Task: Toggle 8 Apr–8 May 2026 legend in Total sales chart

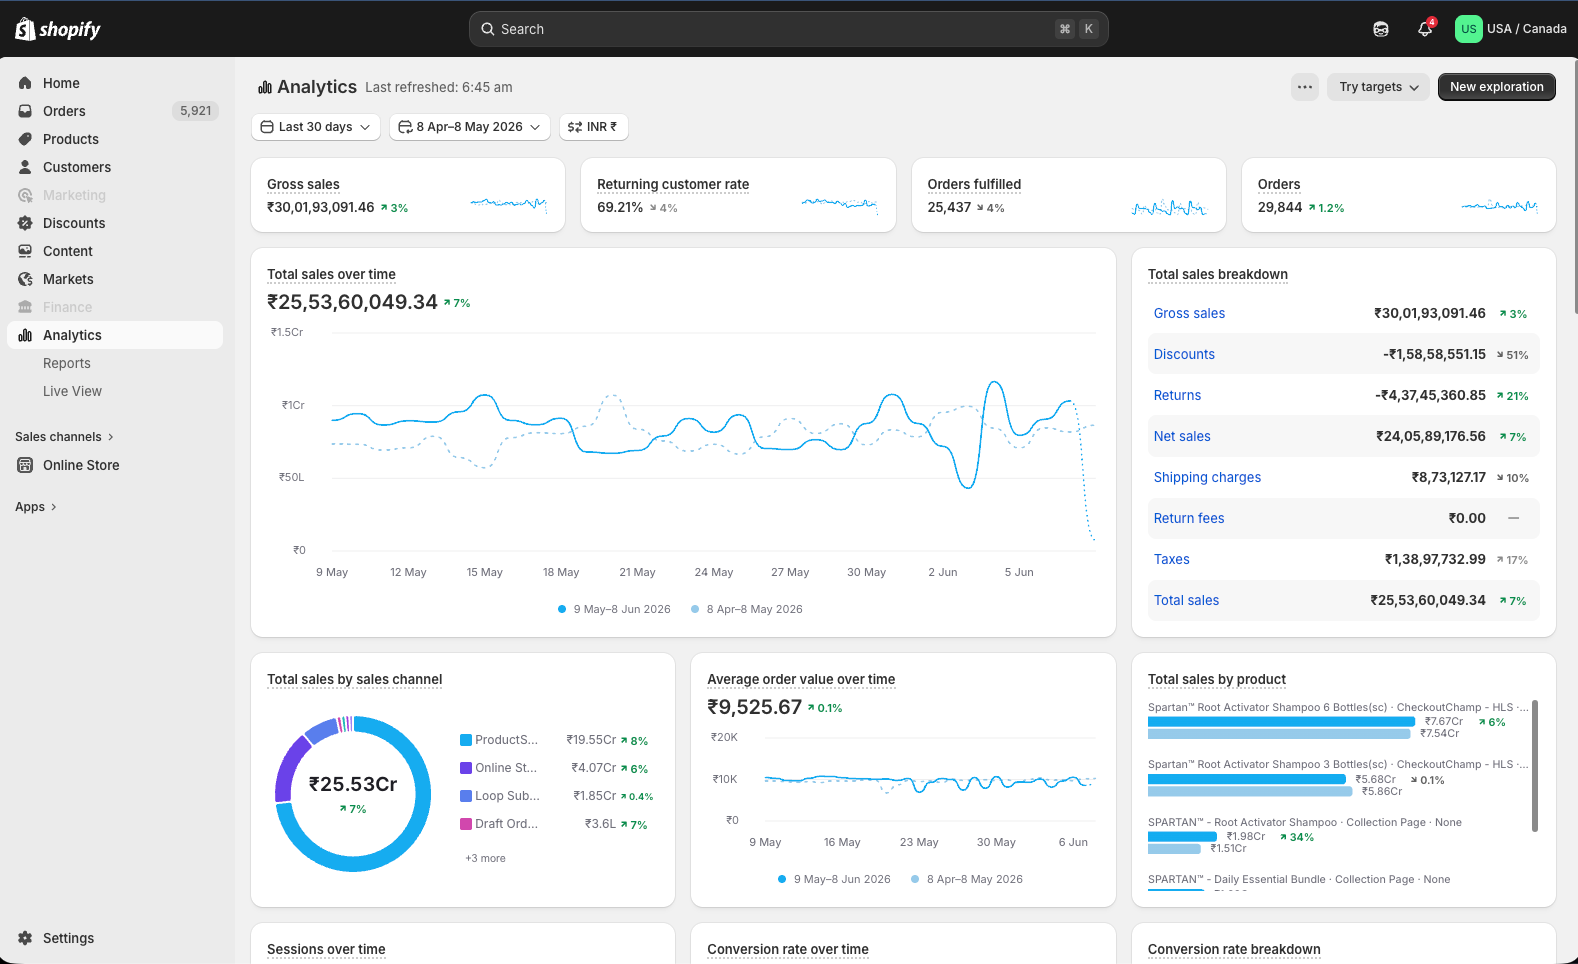Action: tap(747, 609)
